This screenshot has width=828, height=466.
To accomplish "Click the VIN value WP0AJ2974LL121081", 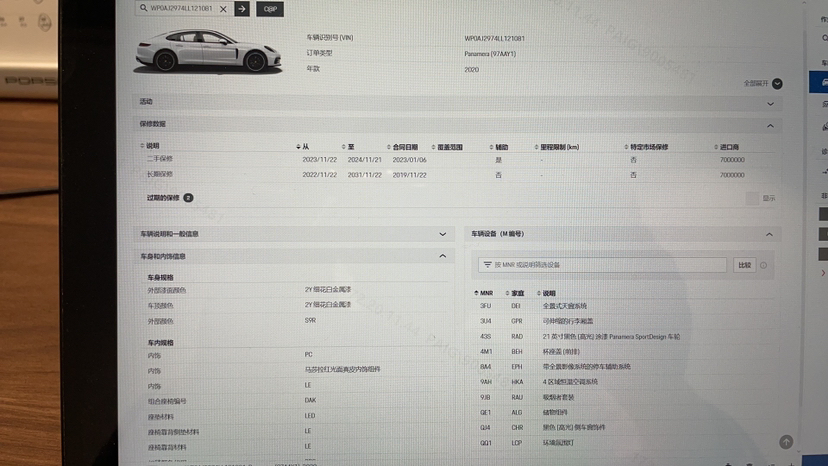I will click(494, 39).
